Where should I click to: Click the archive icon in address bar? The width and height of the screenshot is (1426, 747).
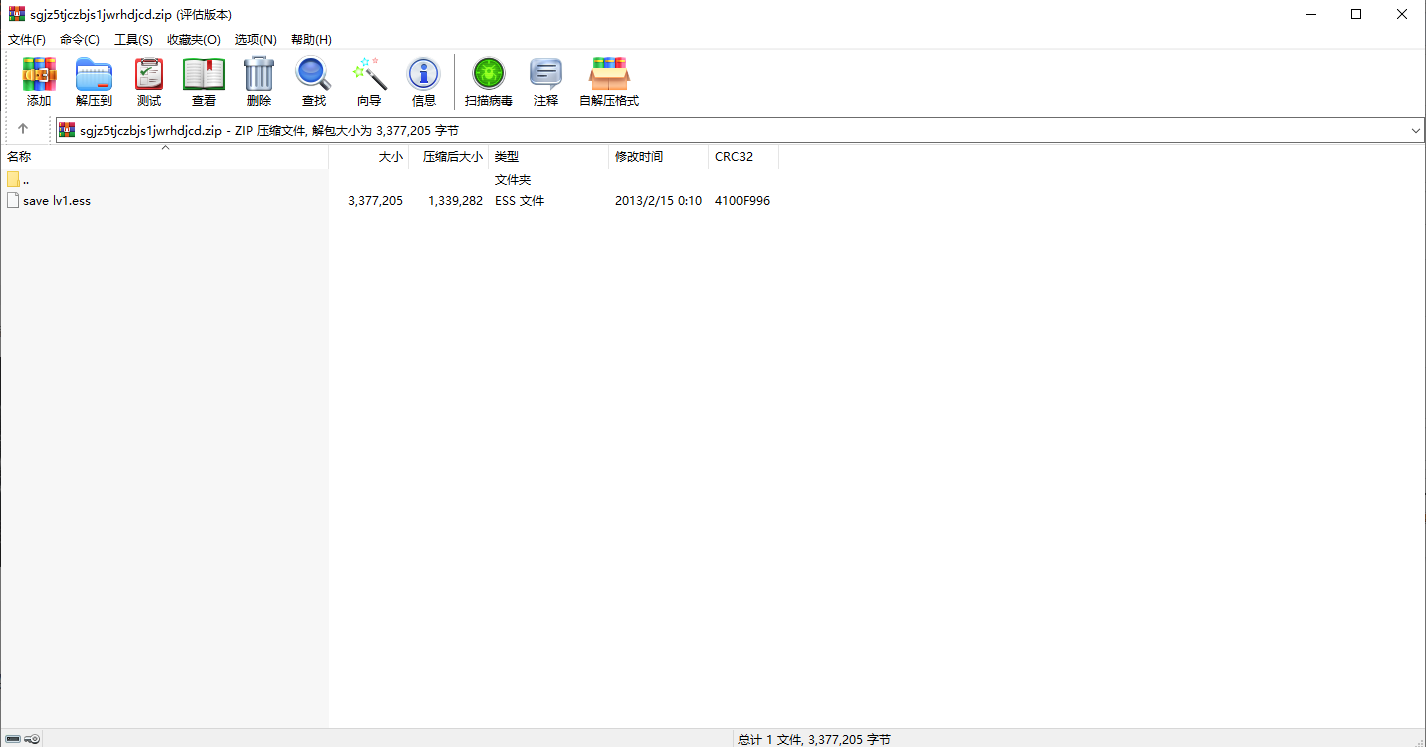[67, 130]
